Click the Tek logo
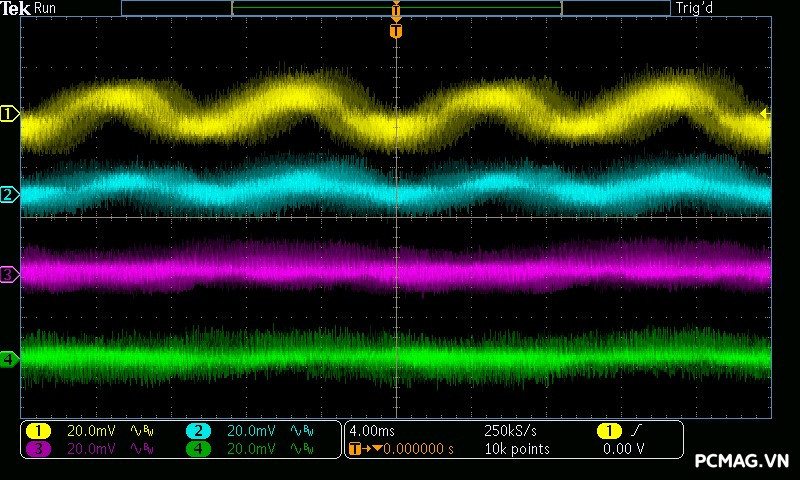 [x=17, y=8]
